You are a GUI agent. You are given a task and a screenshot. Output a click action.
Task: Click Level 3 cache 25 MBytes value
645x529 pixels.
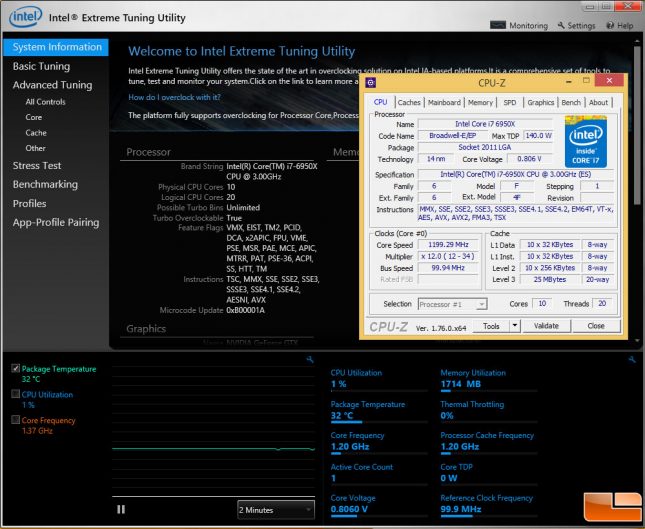click(550, 279)
